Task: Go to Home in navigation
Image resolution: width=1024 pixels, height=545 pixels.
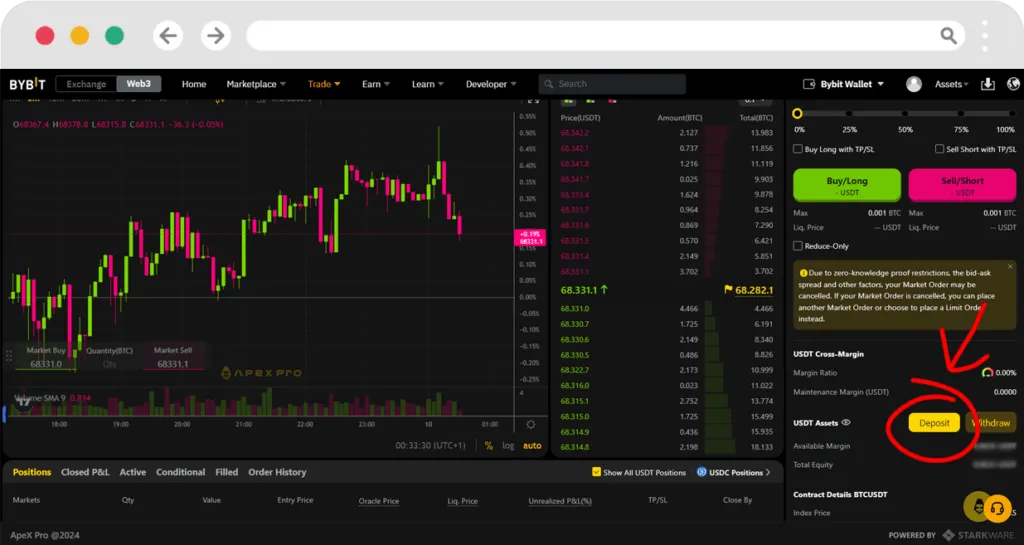Action: 194,84
